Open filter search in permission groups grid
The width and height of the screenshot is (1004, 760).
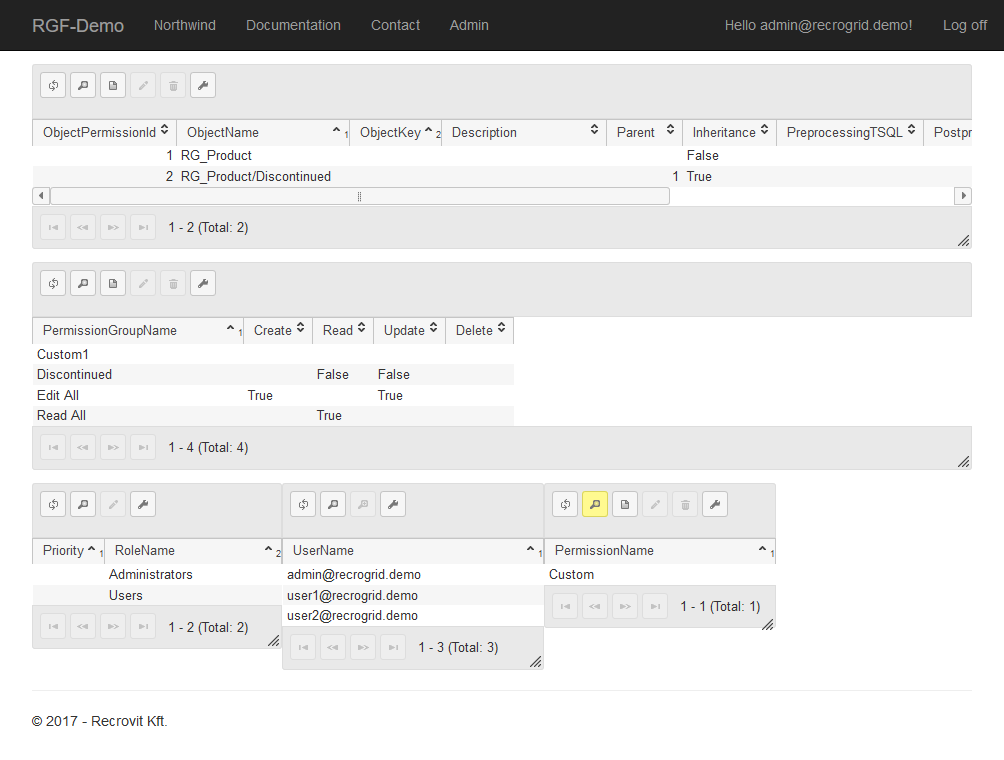pyautogui.click(x=83, y=284)
